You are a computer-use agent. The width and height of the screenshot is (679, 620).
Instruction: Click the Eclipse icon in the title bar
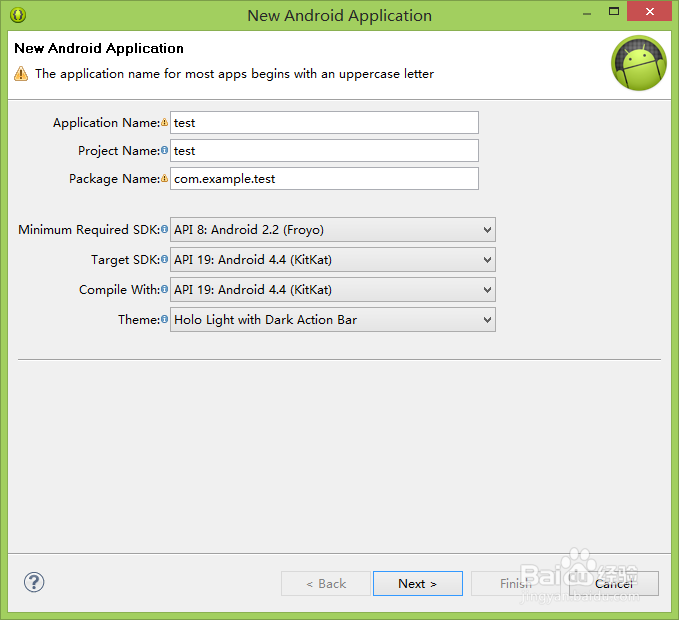(18, 15)
